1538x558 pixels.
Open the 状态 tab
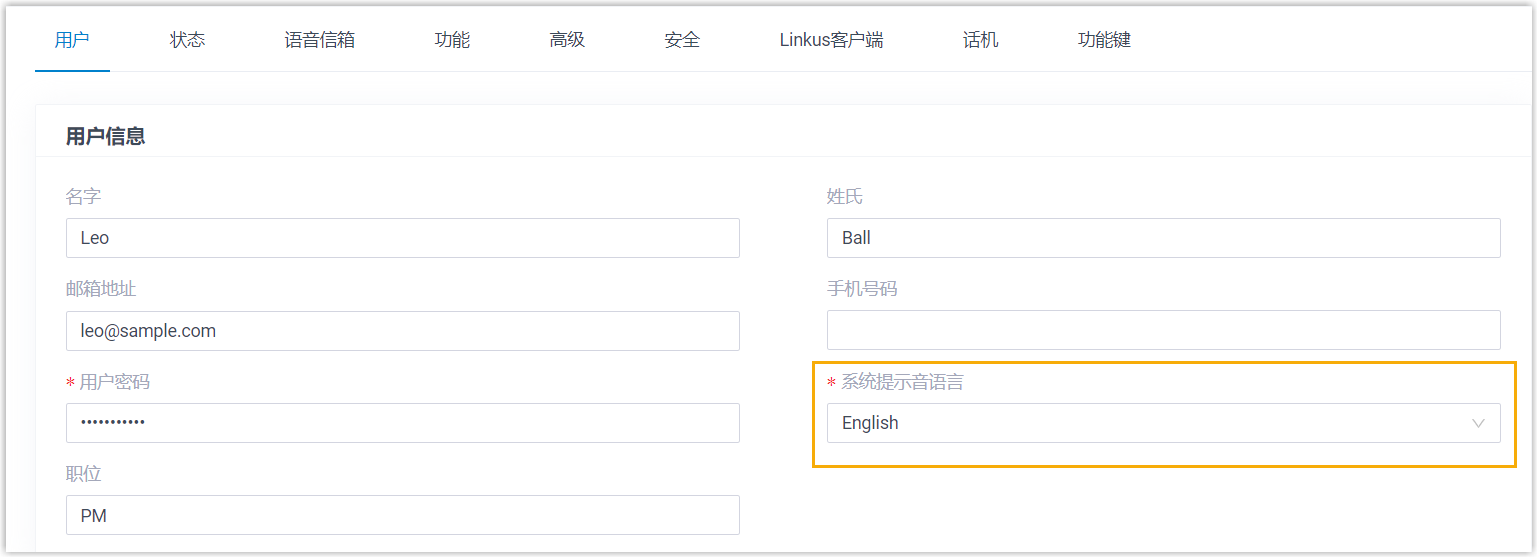coord(187,40)
